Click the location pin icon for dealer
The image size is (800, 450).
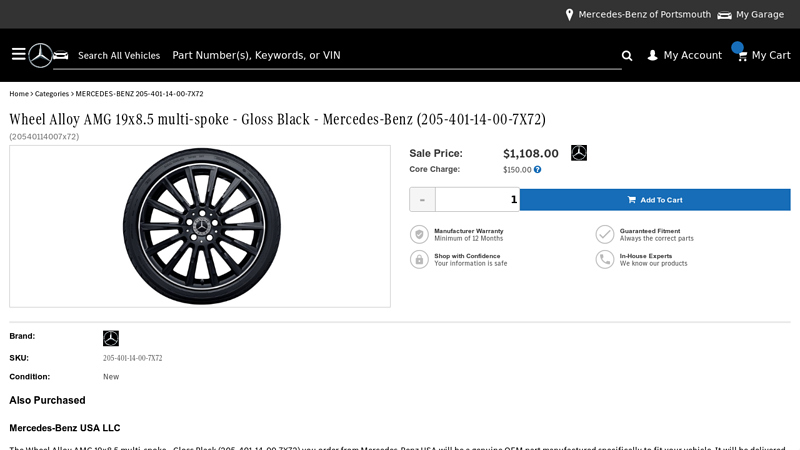[569, 15]
